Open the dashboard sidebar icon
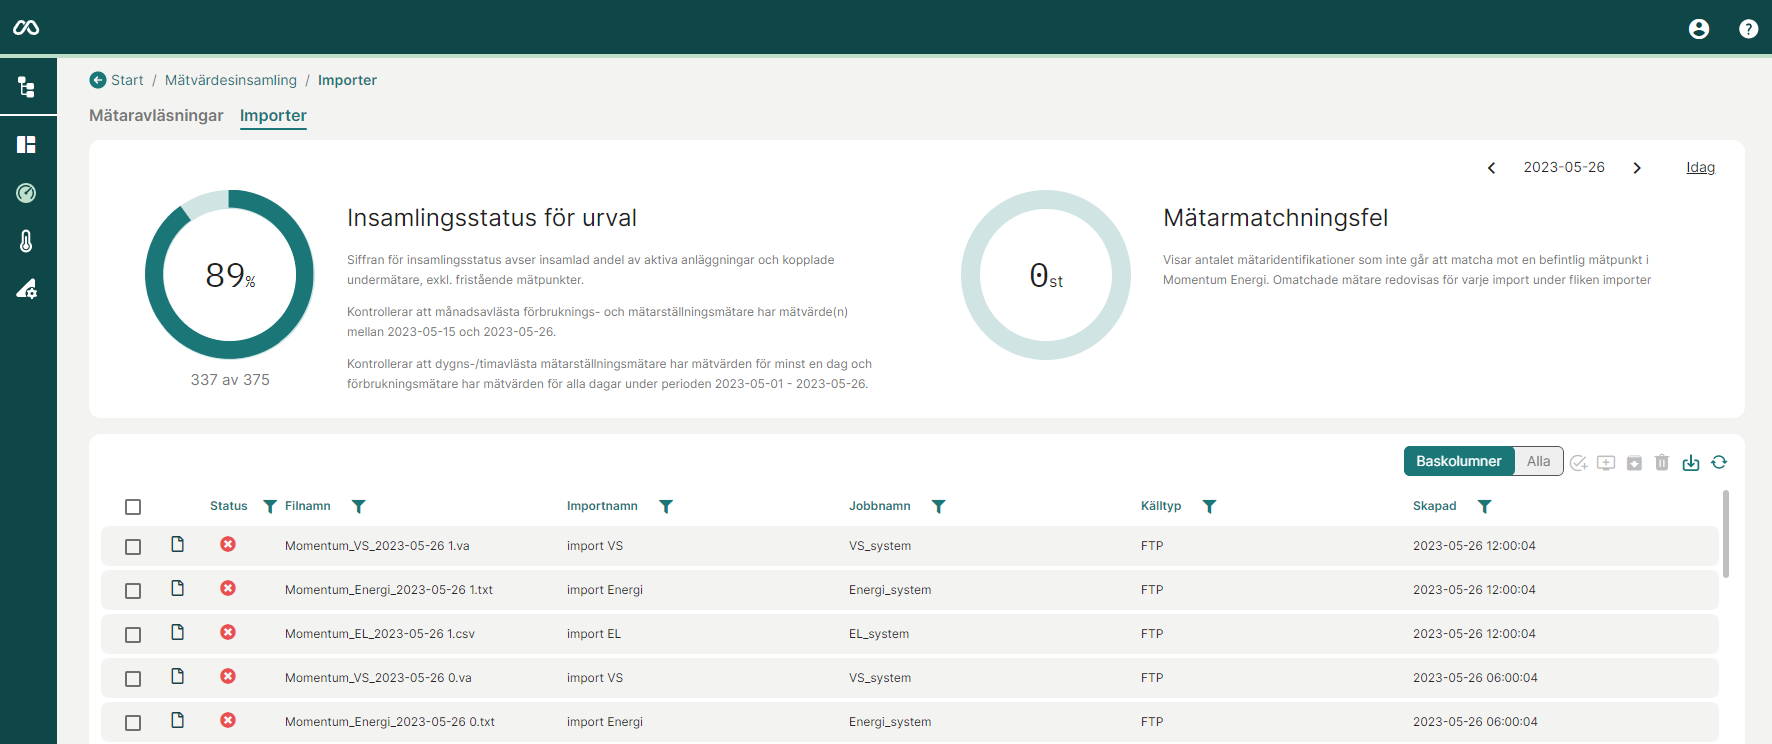The image size is (1772, 744). pos(27,145)
